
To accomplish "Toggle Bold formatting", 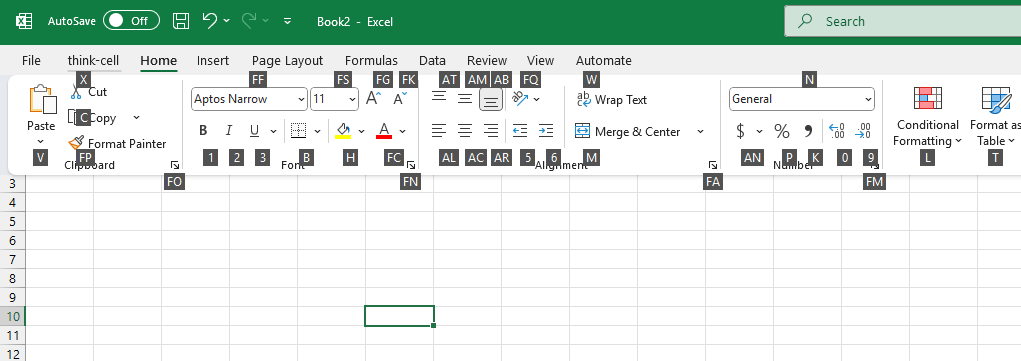I will [x=203, y=132].
